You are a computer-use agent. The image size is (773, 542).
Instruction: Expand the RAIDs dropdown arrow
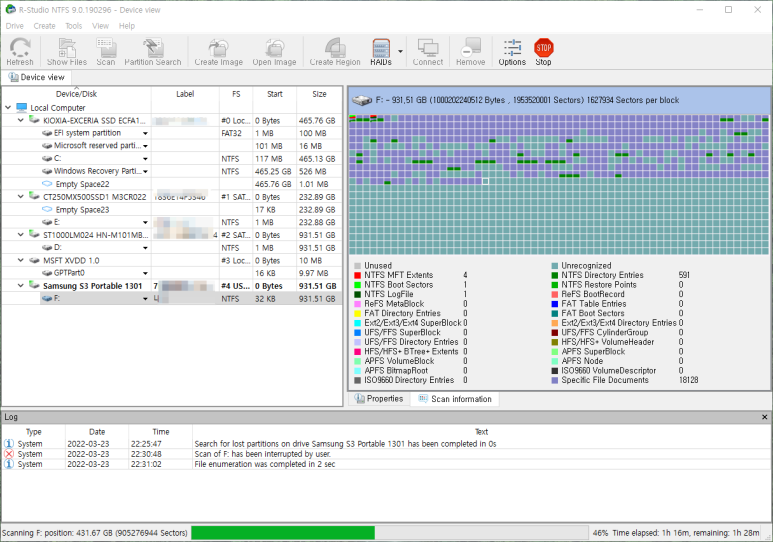pos(400,51)
